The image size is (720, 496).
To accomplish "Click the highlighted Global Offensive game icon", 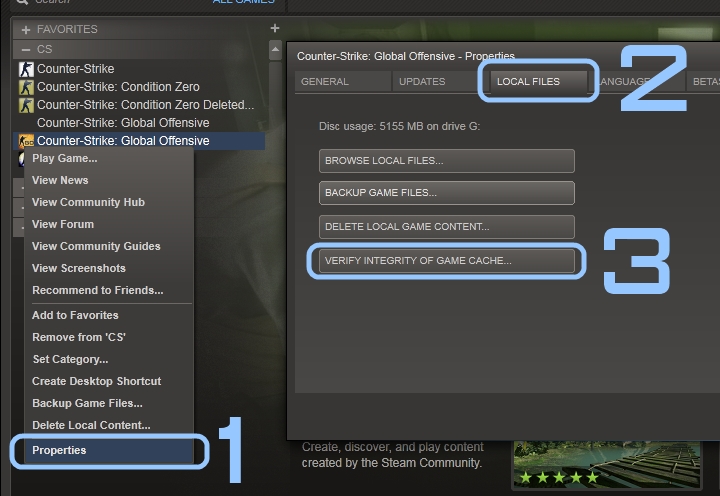I will tap(26, 141).
